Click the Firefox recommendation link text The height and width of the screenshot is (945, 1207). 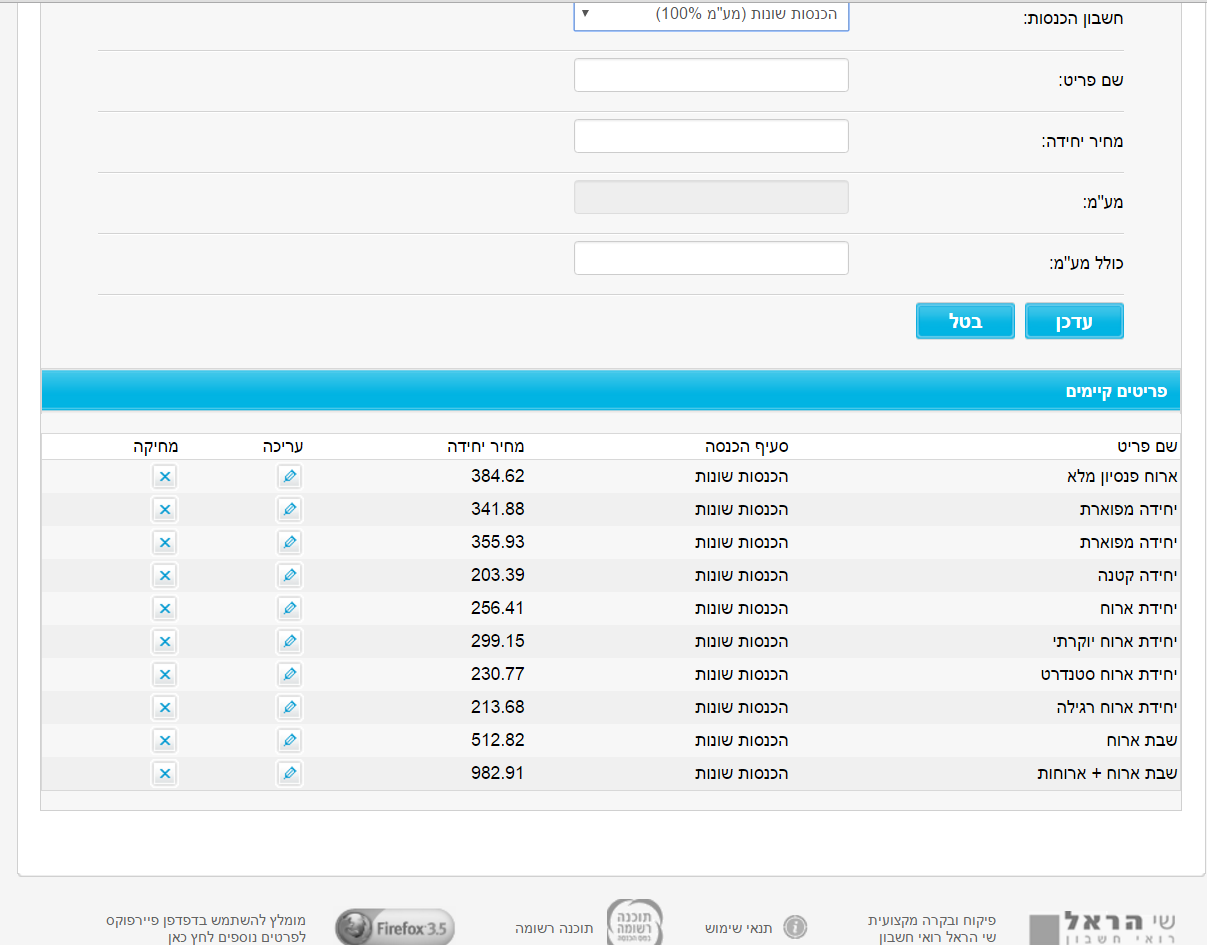coord(206,928)
